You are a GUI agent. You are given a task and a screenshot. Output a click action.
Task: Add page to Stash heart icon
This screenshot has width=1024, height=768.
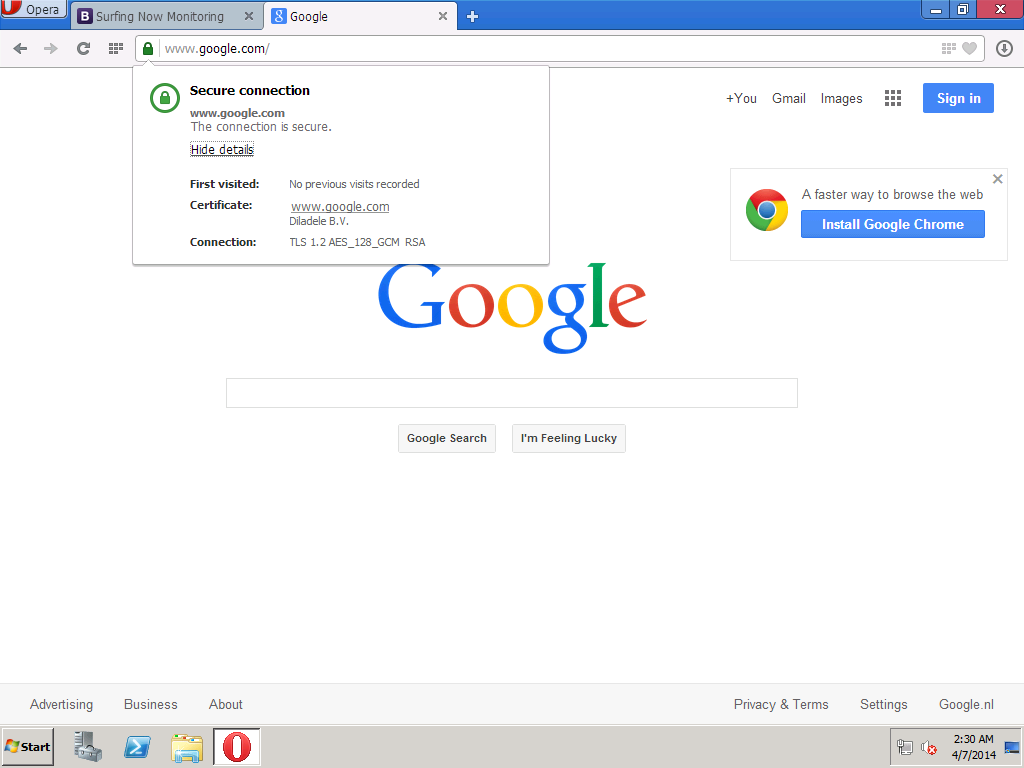pos(970,48)
